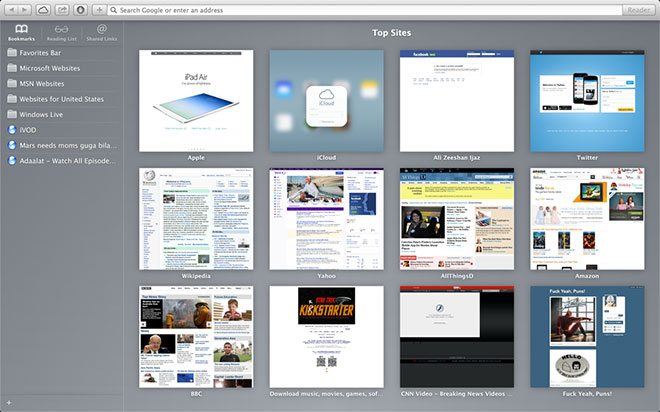Click the magnifier icon in address bar
660x412 pixels.
pos(113,10)
